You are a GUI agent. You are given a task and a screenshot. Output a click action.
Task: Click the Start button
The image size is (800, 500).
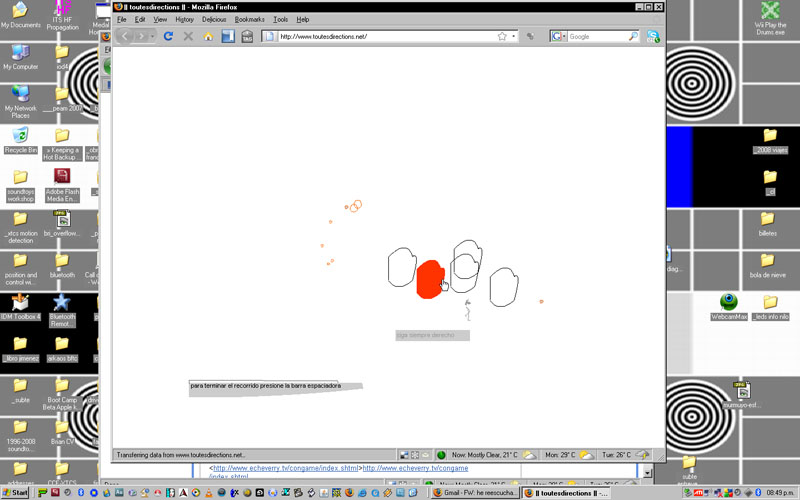[x=15, y=493]
